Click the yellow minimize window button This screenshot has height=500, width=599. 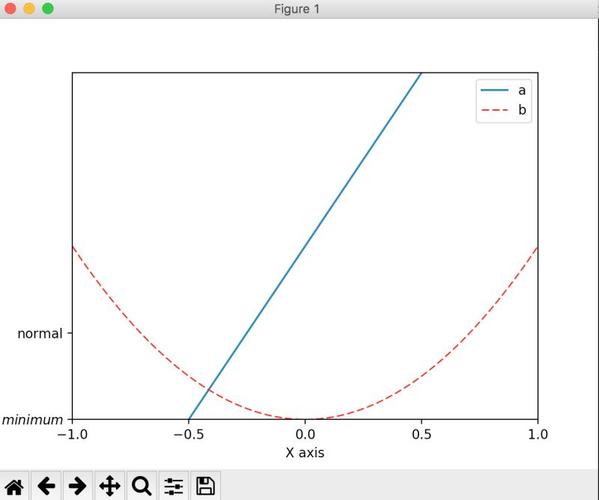coord(29,8)
